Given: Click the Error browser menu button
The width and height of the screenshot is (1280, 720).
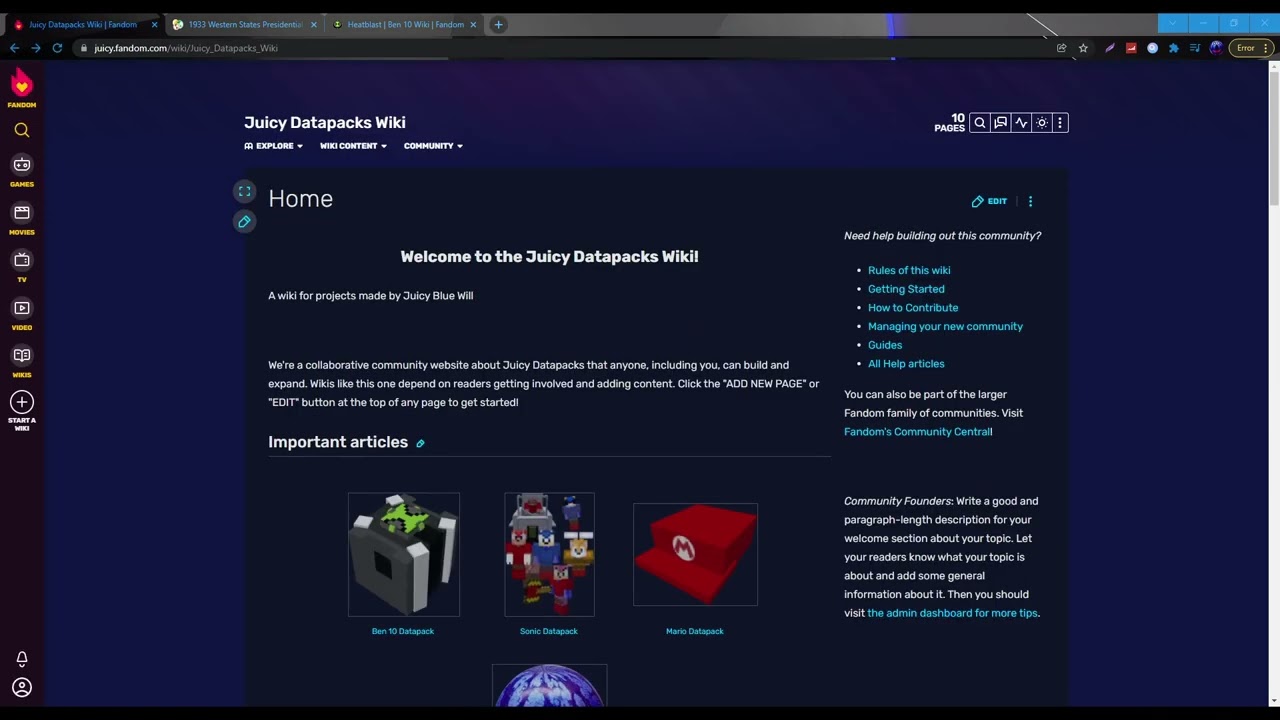Looking at the screenshot, I should point(1252,48).
